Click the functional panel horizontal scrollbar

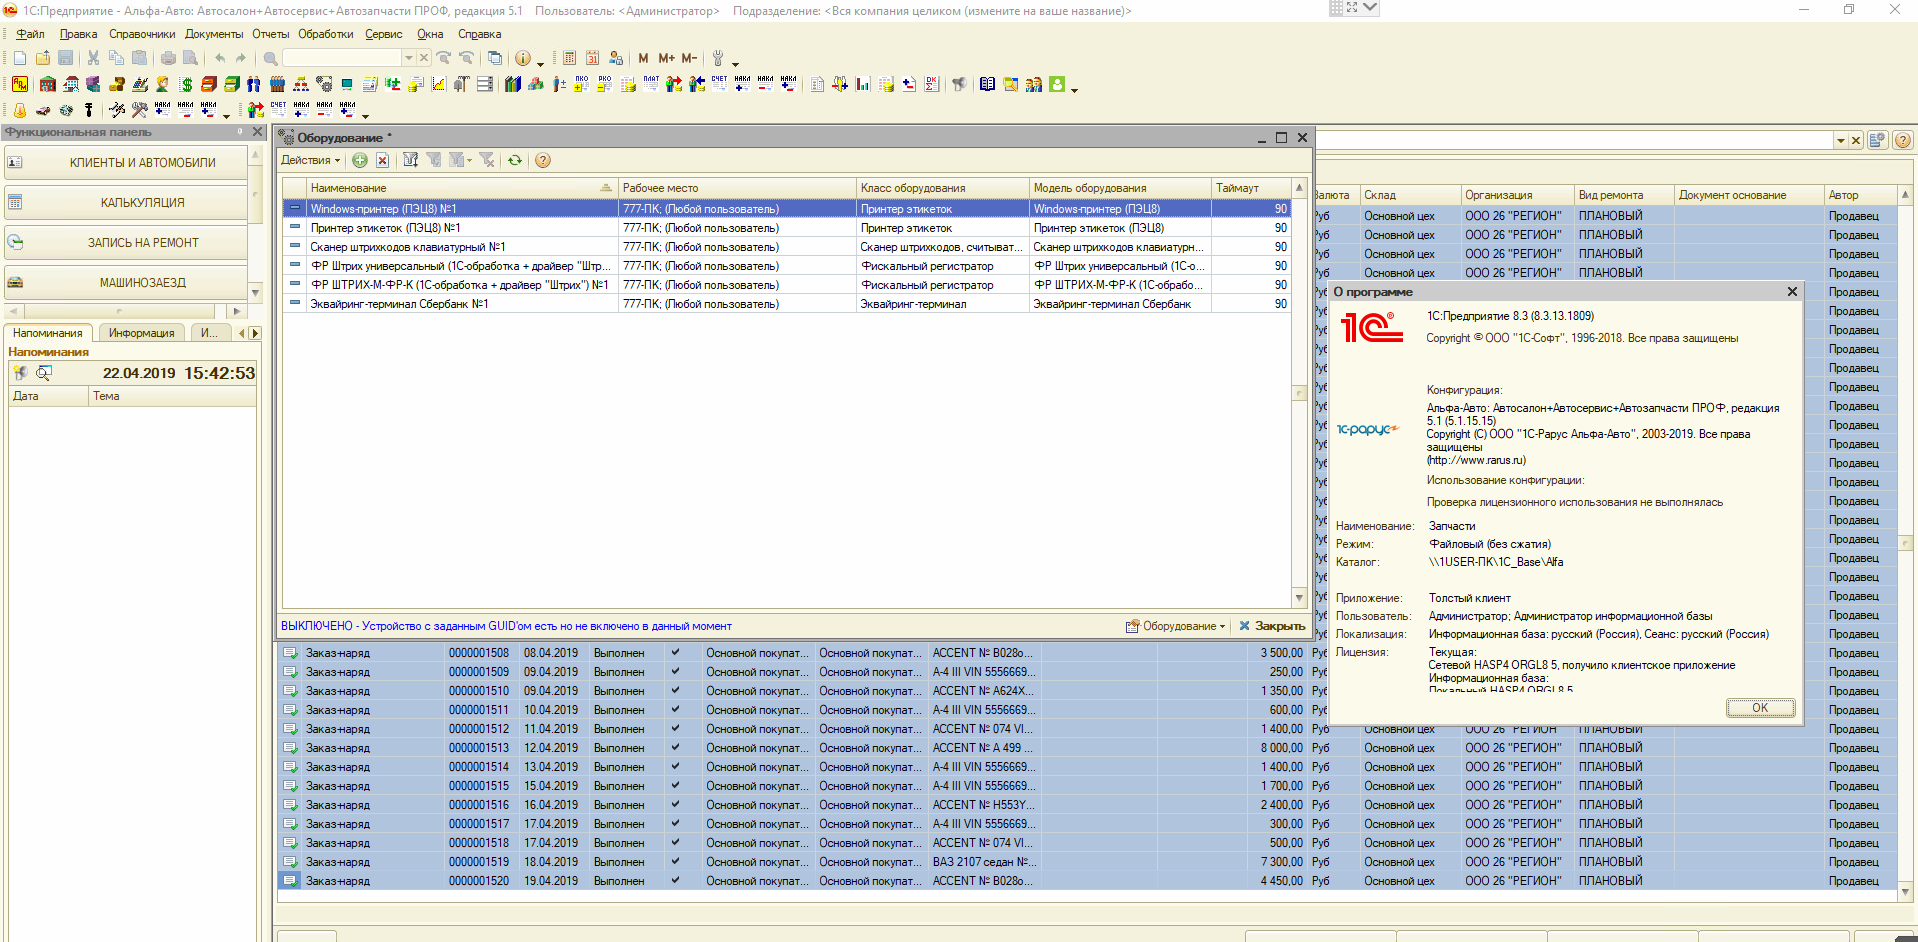126,311
